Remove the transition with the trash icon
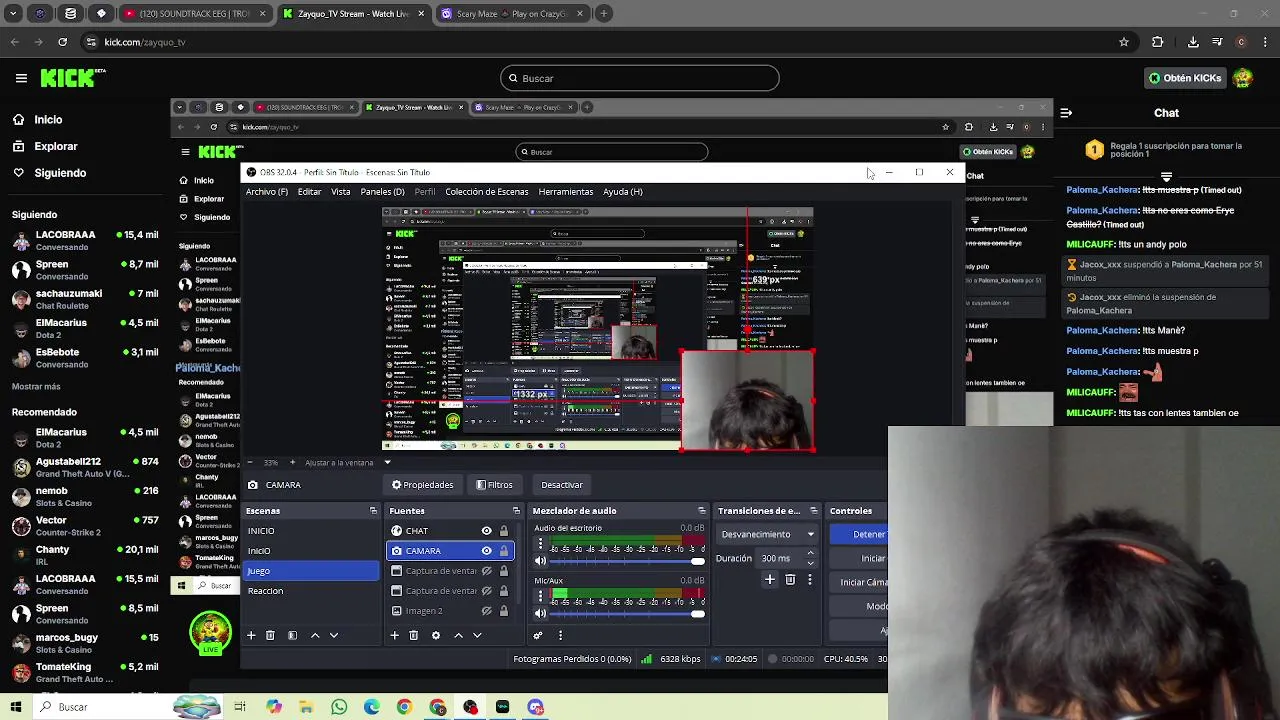Image resolution: width=1280 pixels, height=720 pixels. point(790,579)
